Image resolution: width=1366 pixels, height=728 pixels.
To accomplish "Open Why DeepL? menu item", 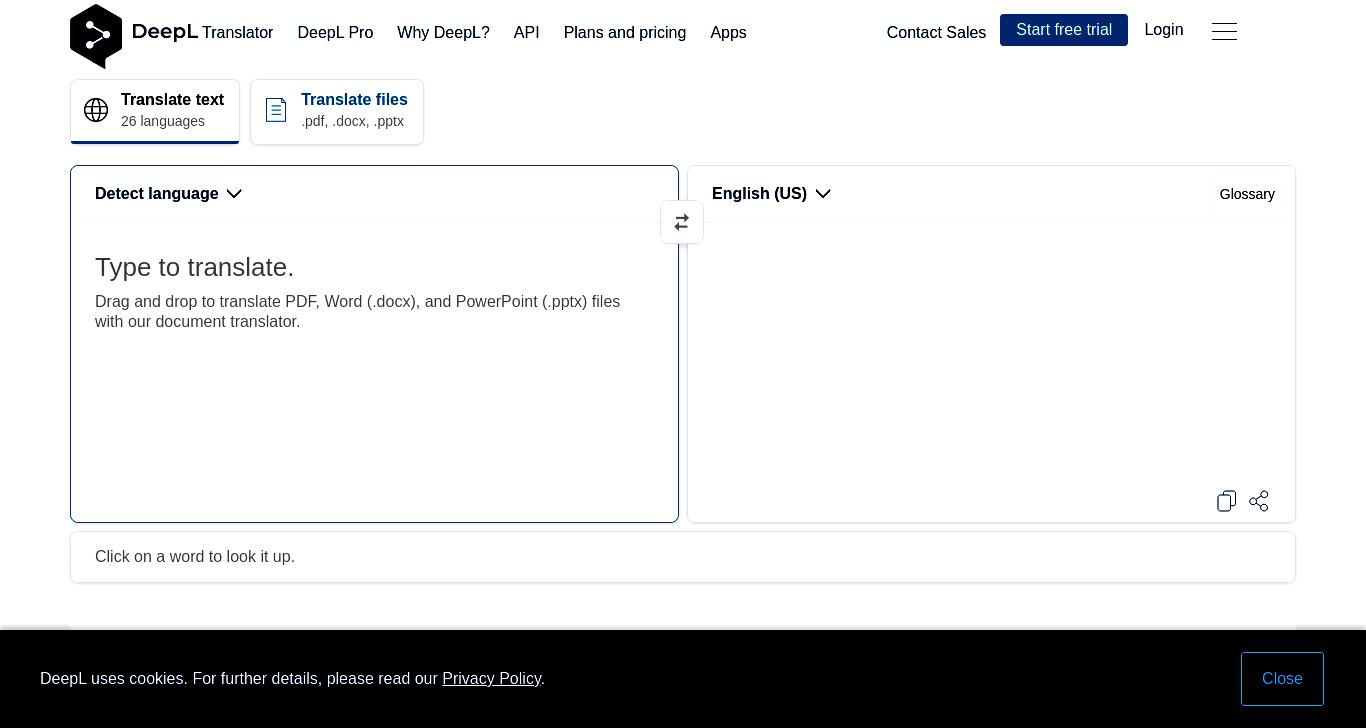I will click(x=443, y=33).
